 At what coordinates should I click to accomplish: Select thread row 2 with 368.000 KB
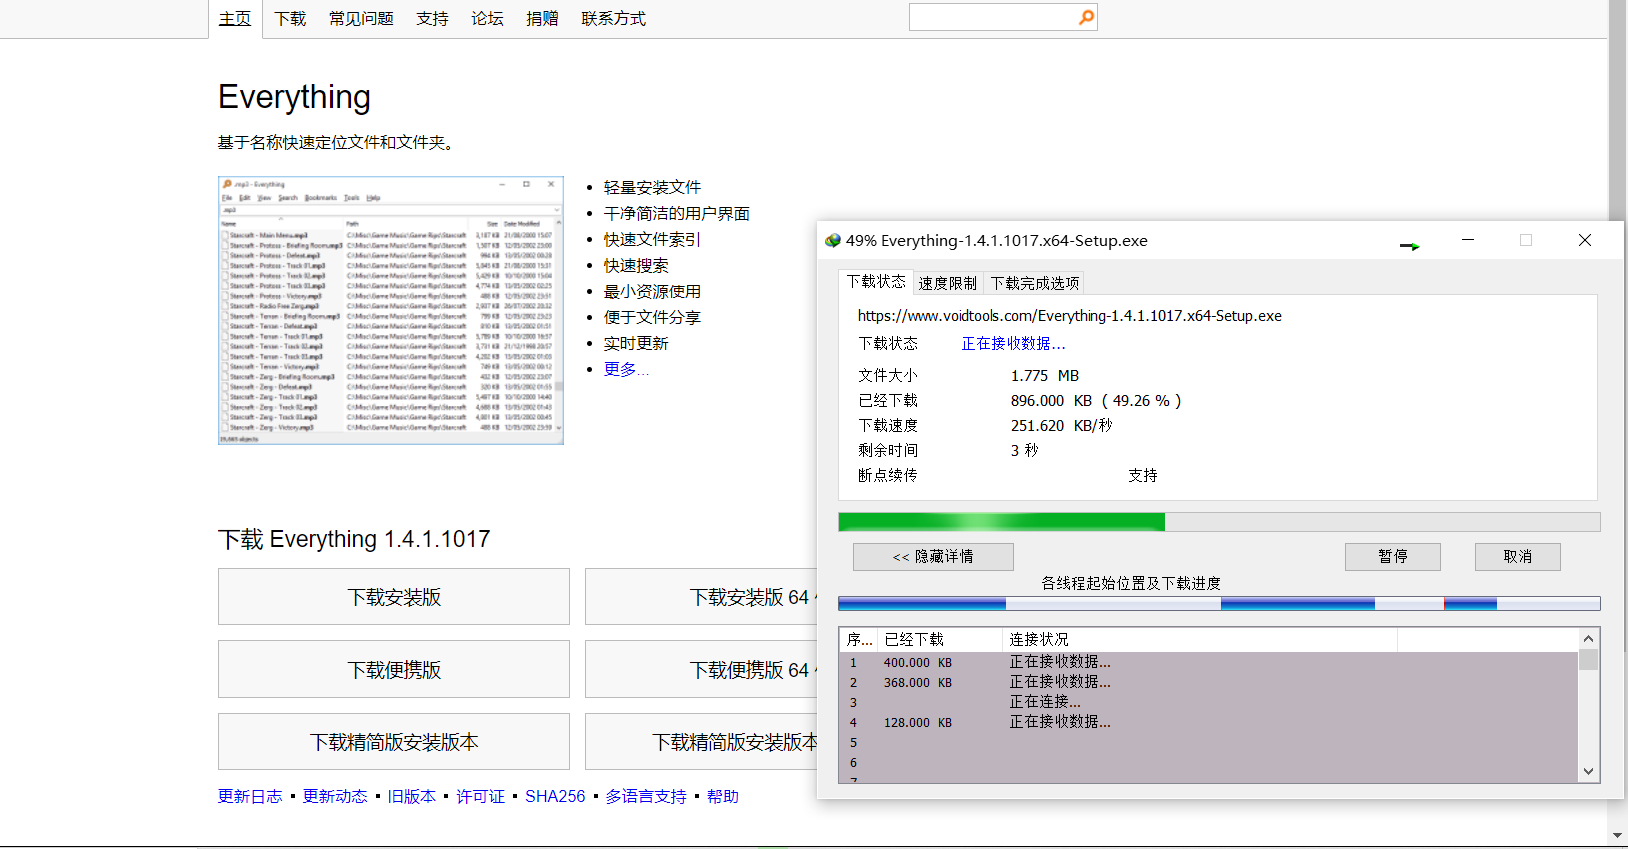(x=1208, y=682)
